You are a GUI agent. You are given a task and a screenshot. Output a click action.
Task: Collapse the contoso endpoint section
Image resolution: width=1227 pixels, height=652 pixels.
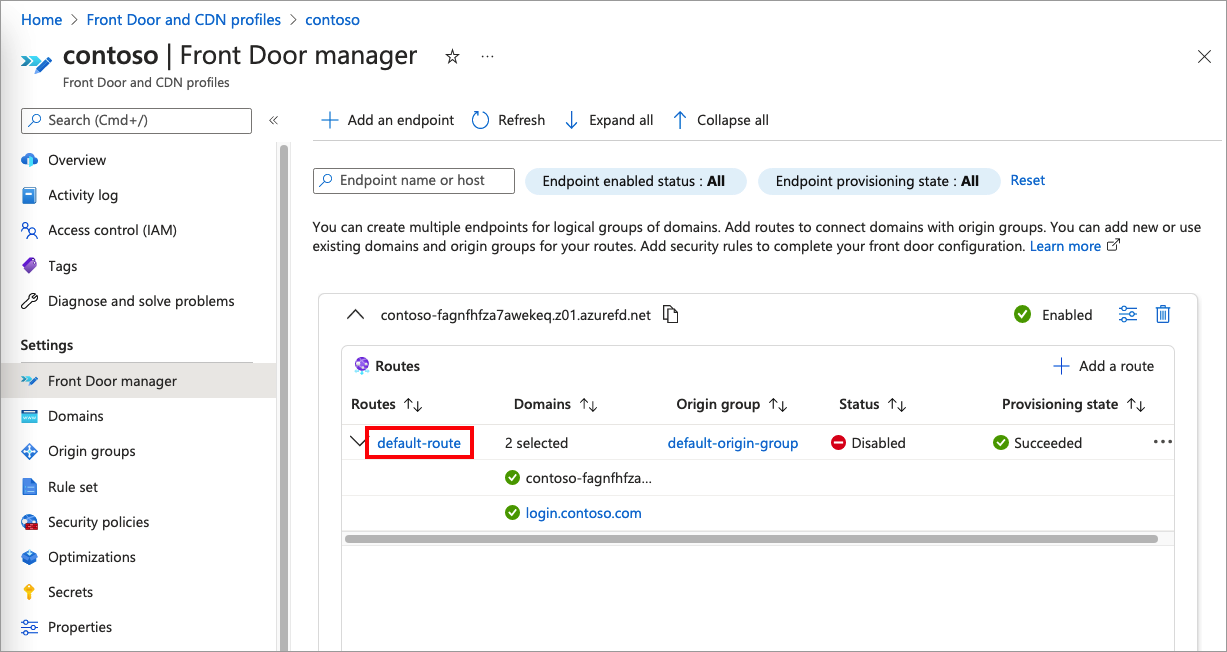[356, 314]
